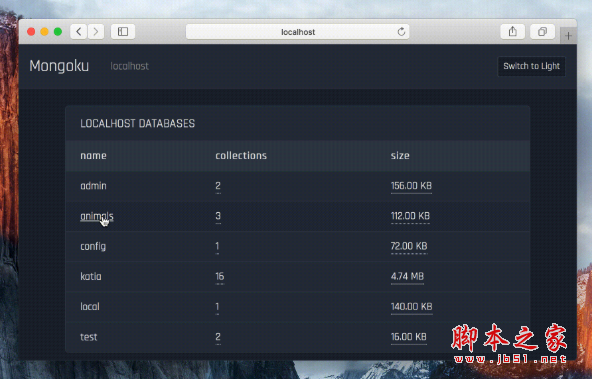This screenshot has height=379, width=592.
Task: Click the size column header
Action: [x=400, y=156]
